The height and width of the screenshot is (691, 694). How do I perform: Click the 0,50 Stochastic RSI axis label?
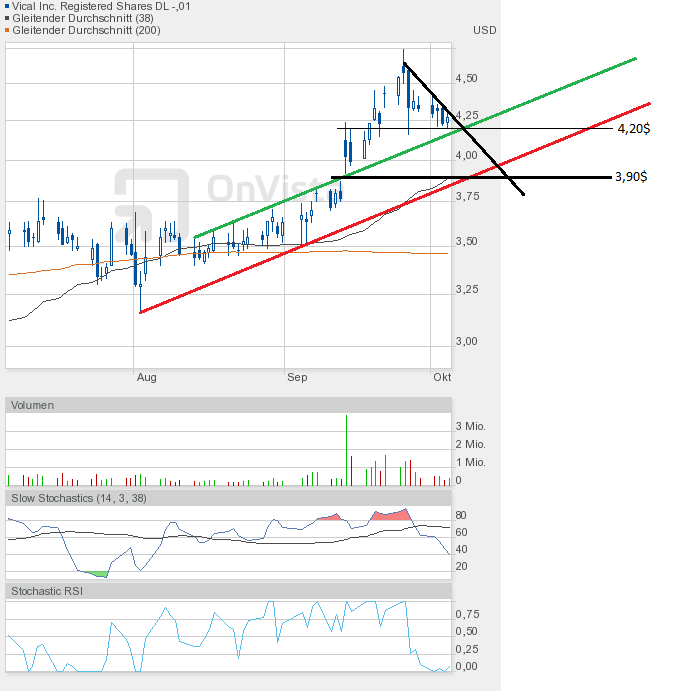[467, 631]
